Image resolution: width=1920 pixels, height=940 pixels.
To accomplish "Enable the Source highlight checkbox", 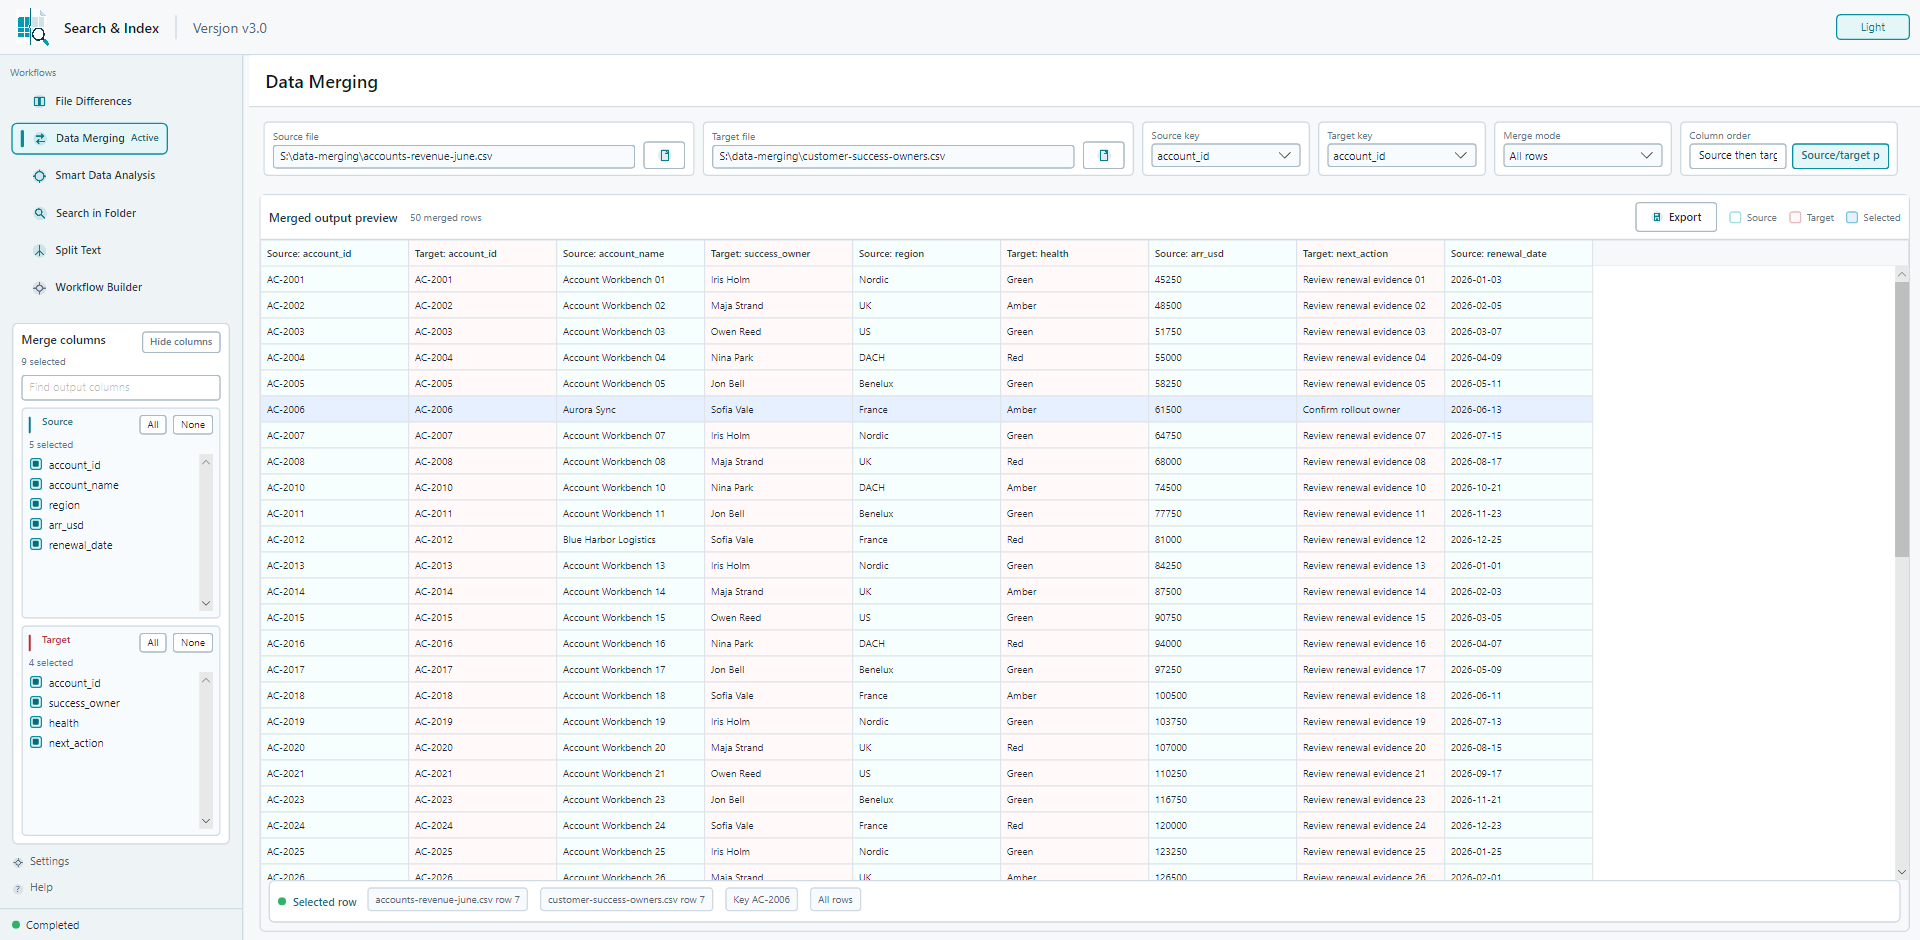I will (x=1736, y=217).
